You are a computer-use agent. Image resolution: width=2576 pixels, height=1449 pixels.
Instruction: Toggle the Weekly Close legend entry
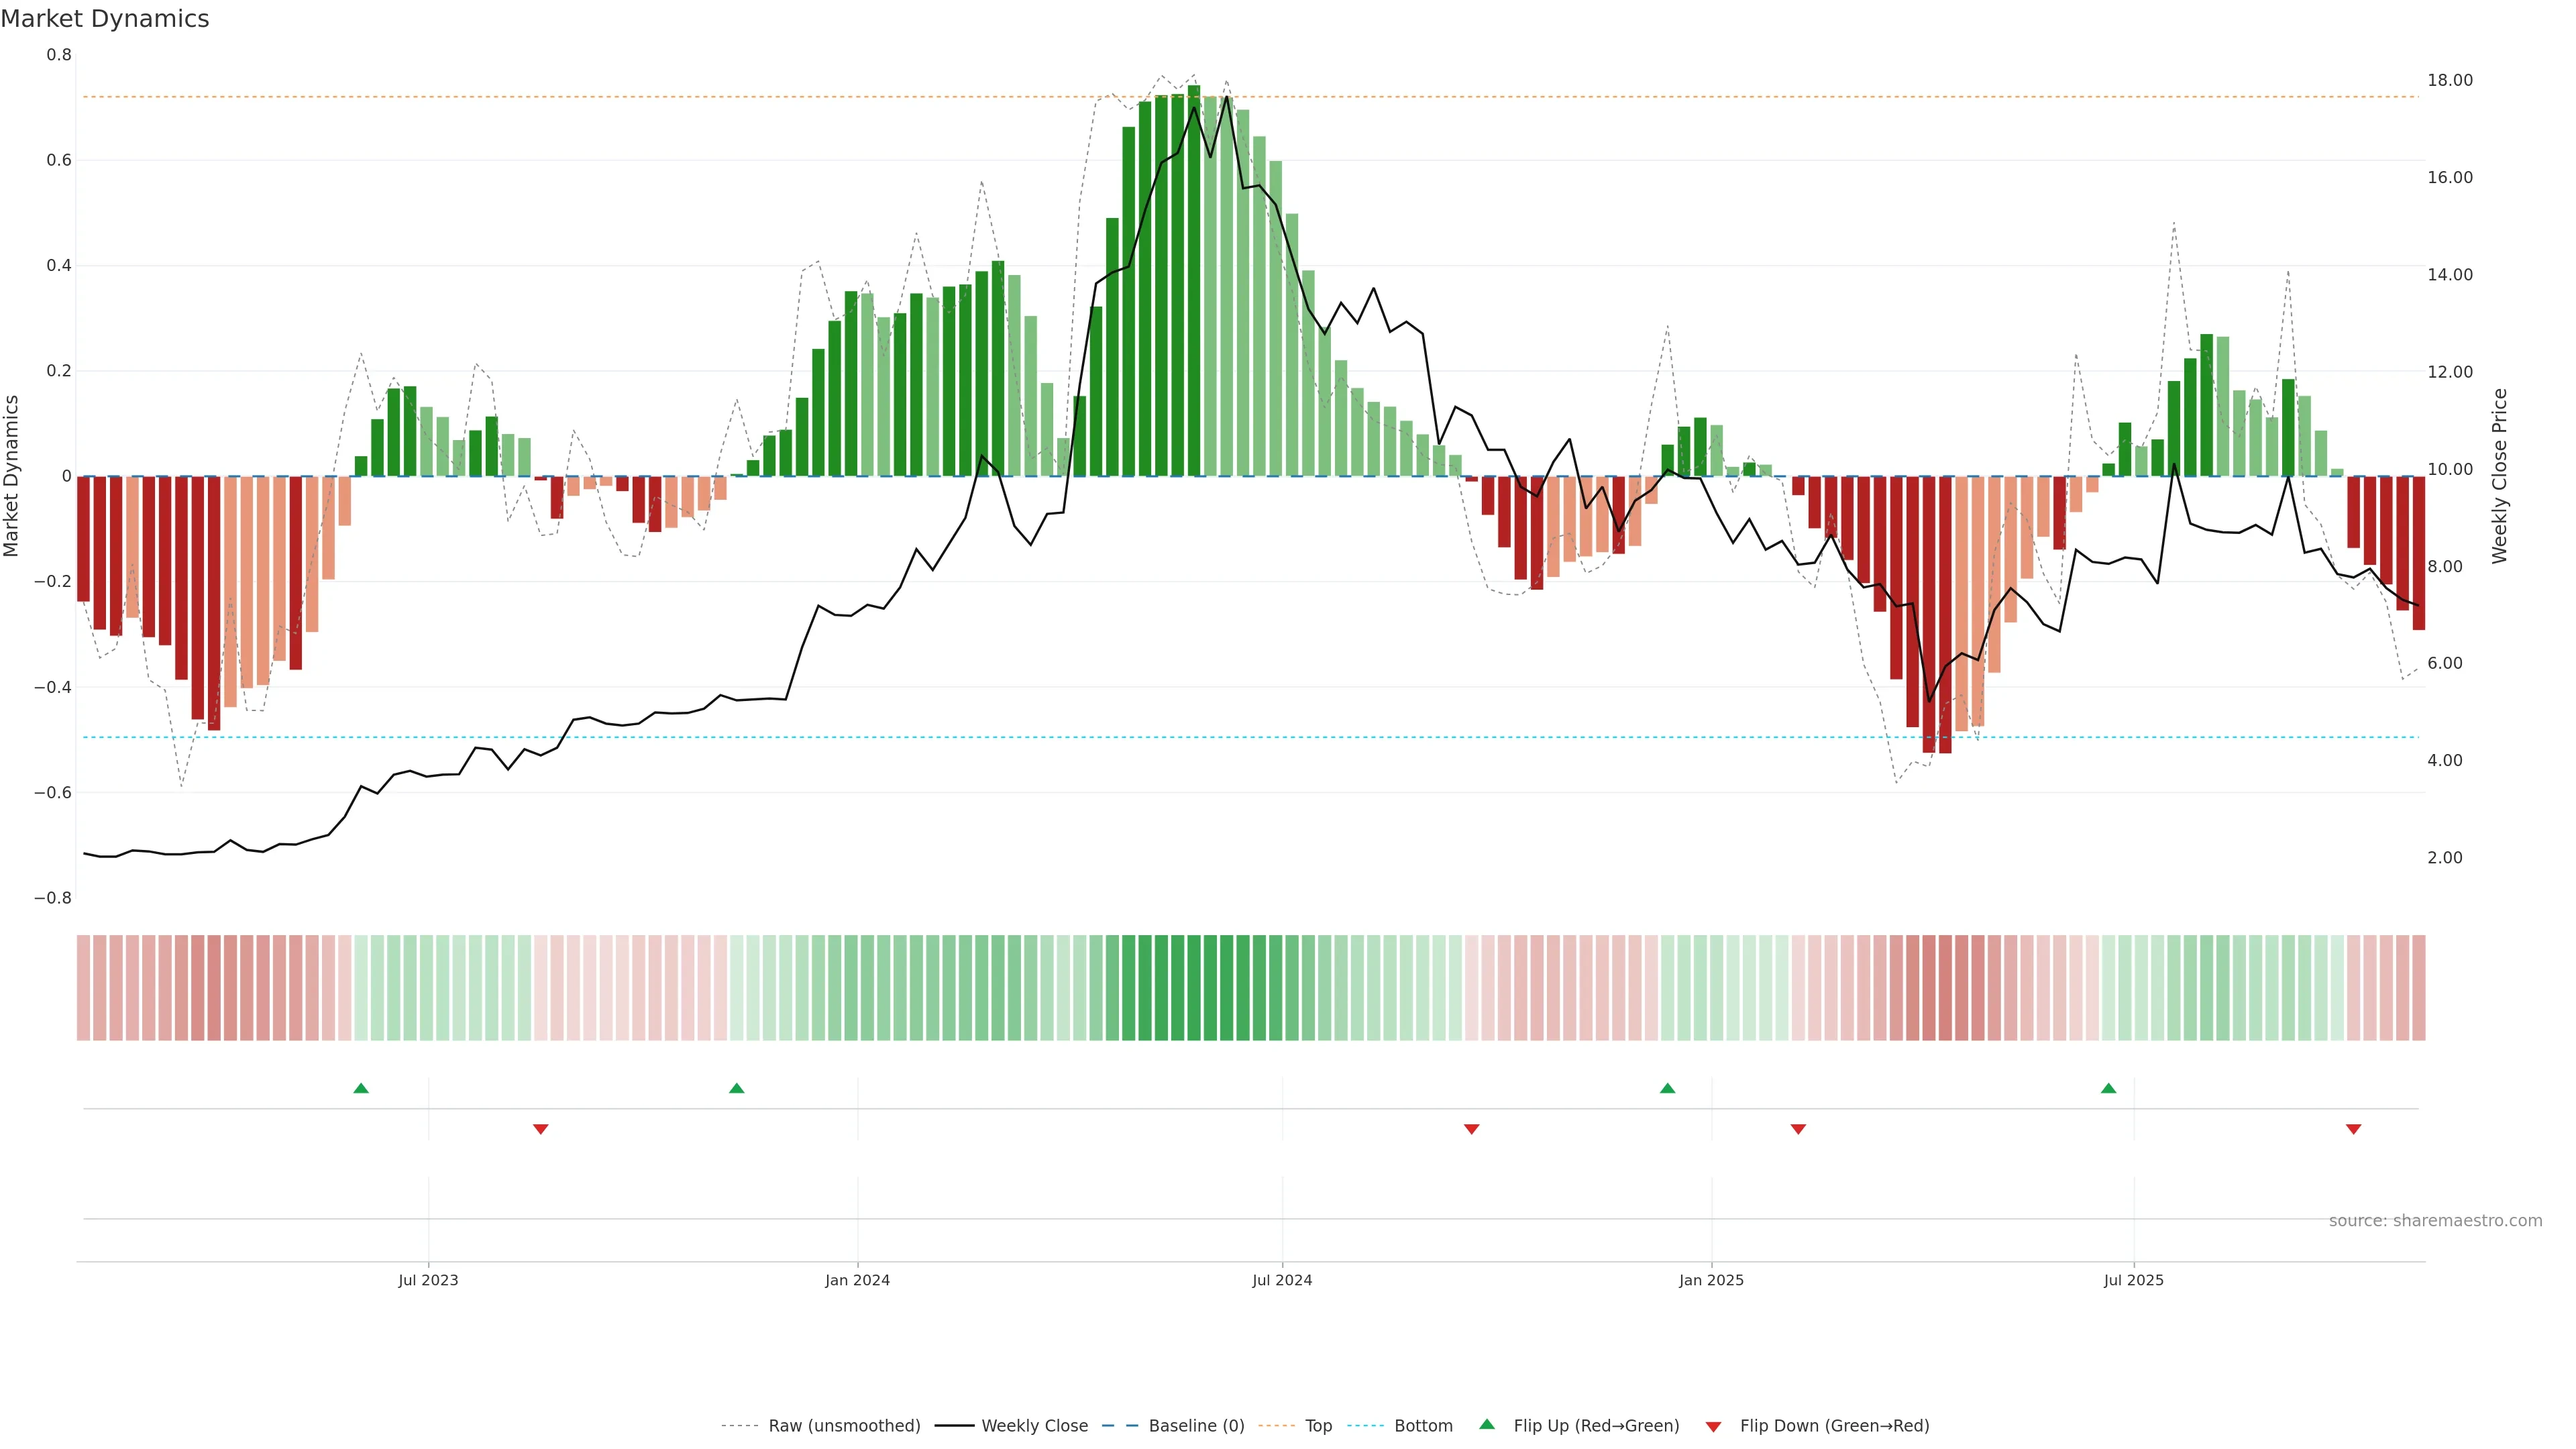1034,1426
